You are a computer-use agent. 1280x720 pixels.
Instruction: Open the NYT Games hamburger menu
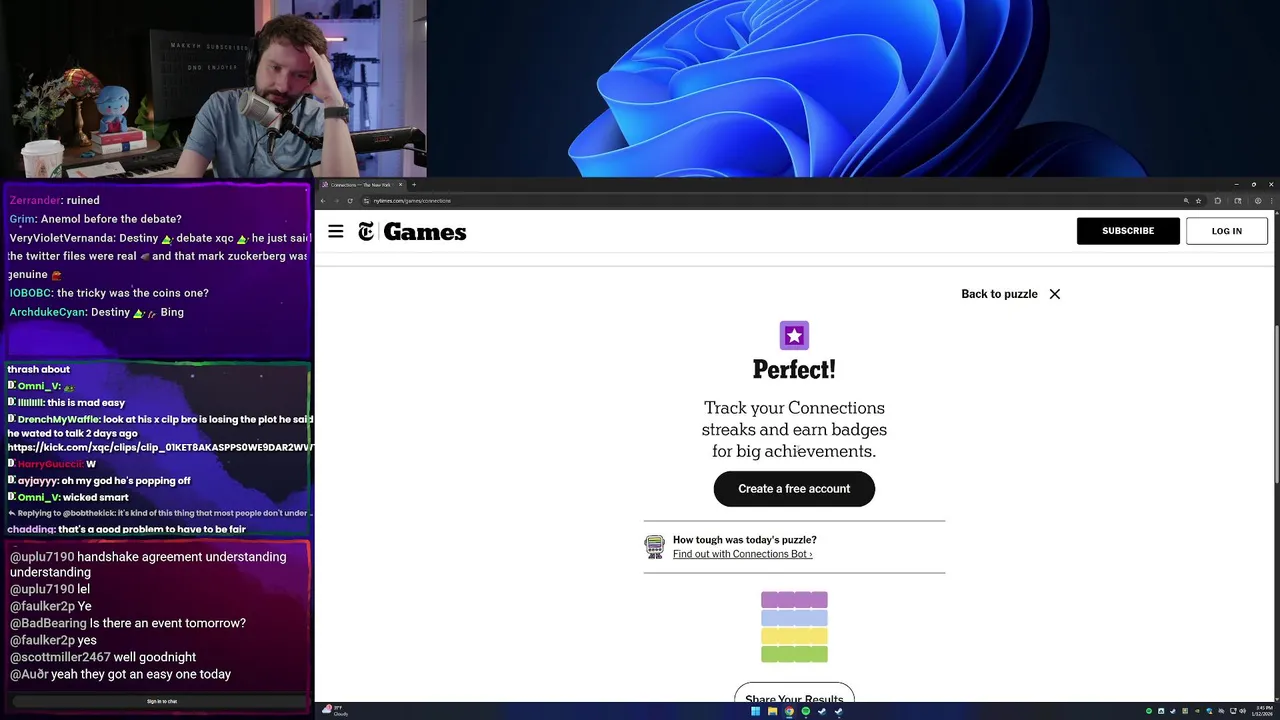(x=336, y=232)
